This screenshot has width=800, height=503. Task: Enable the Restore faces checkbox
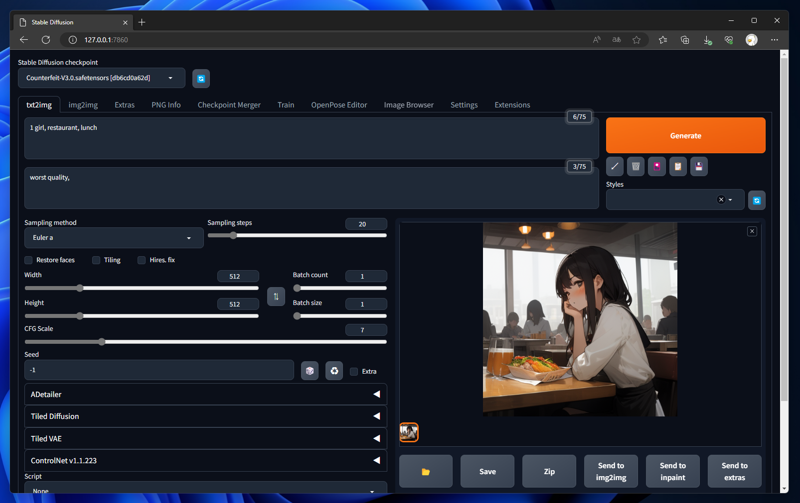pos(29,260)
